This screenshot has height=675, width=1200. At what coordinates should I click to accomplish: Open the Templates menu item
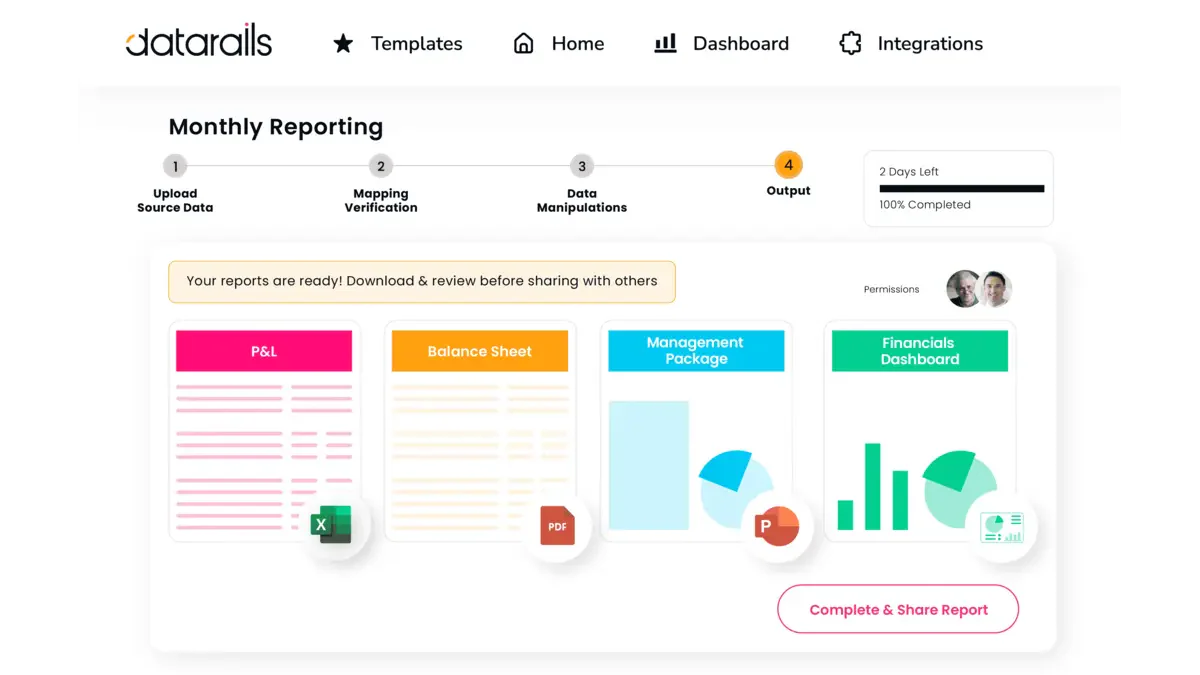(x=416, y=44)
